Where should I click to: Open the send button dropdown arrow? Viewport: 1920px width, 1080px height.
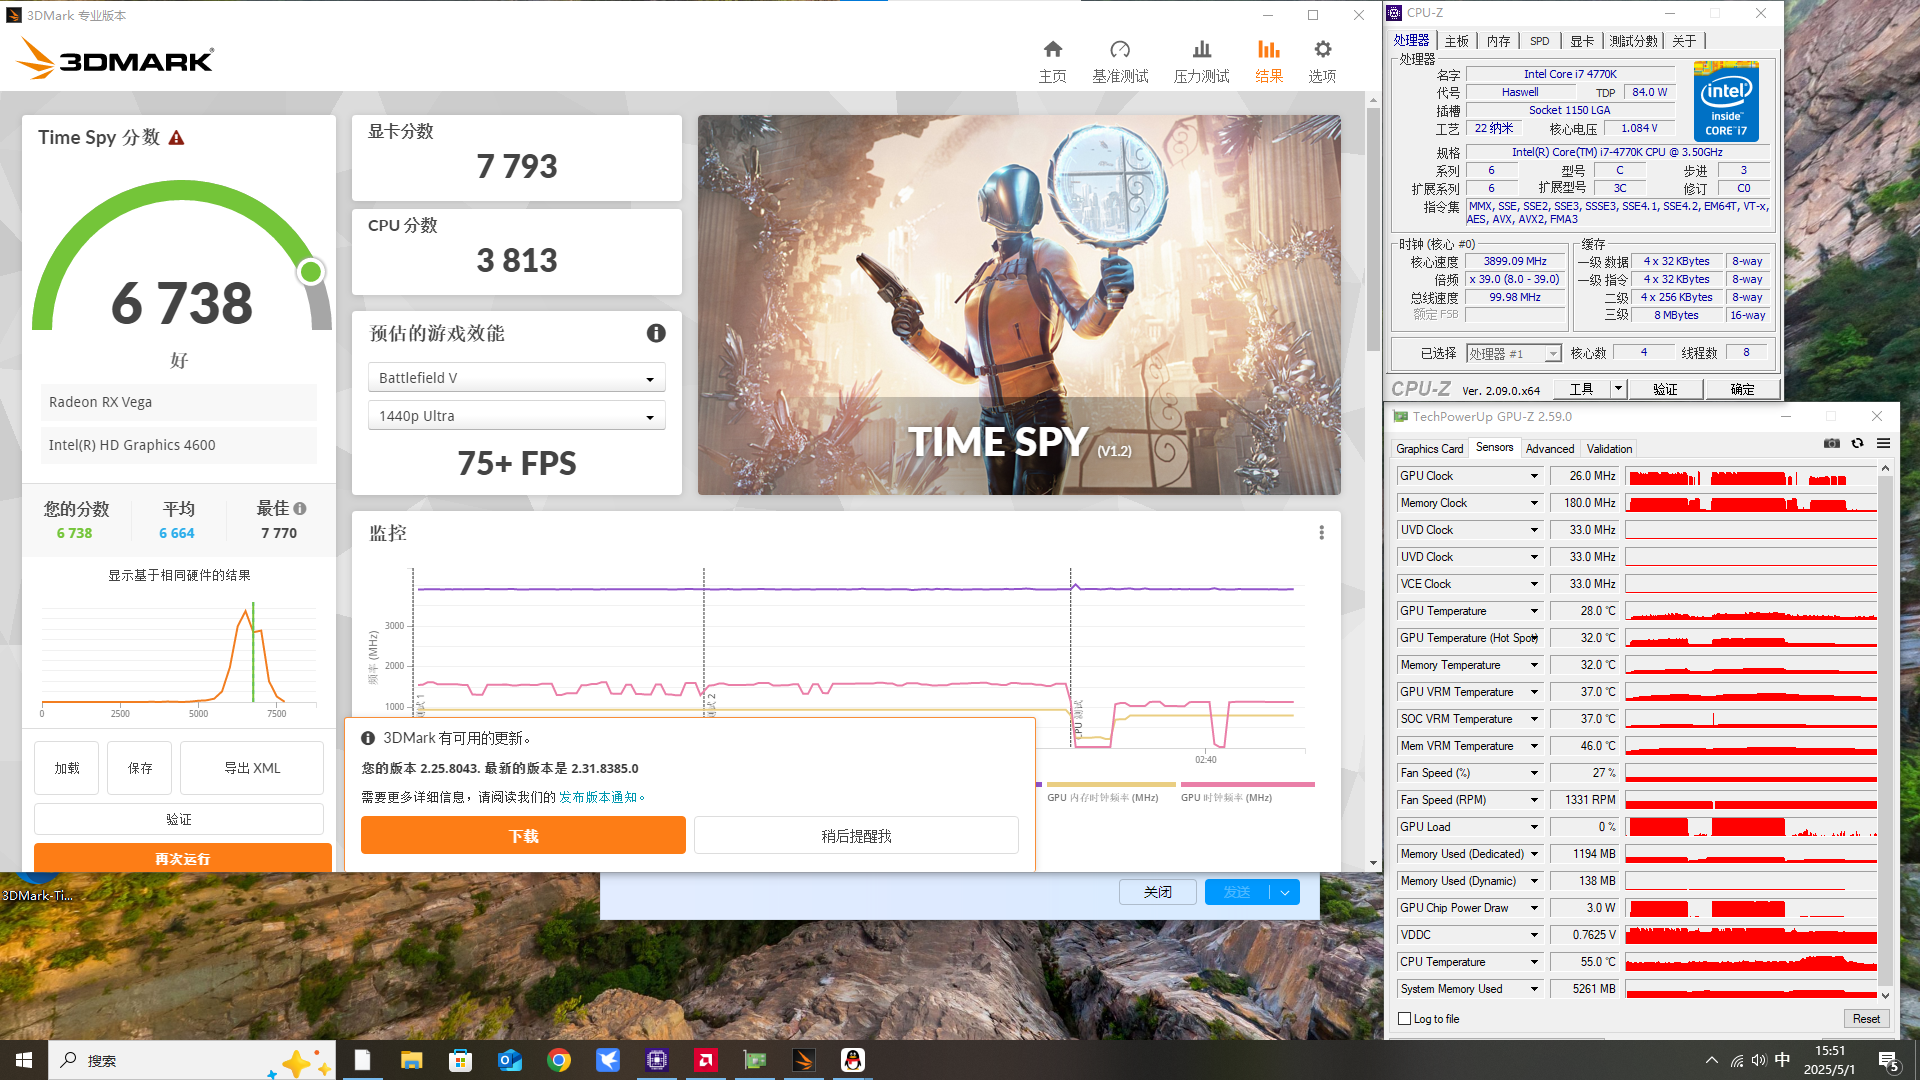[x=1285, y=892]
